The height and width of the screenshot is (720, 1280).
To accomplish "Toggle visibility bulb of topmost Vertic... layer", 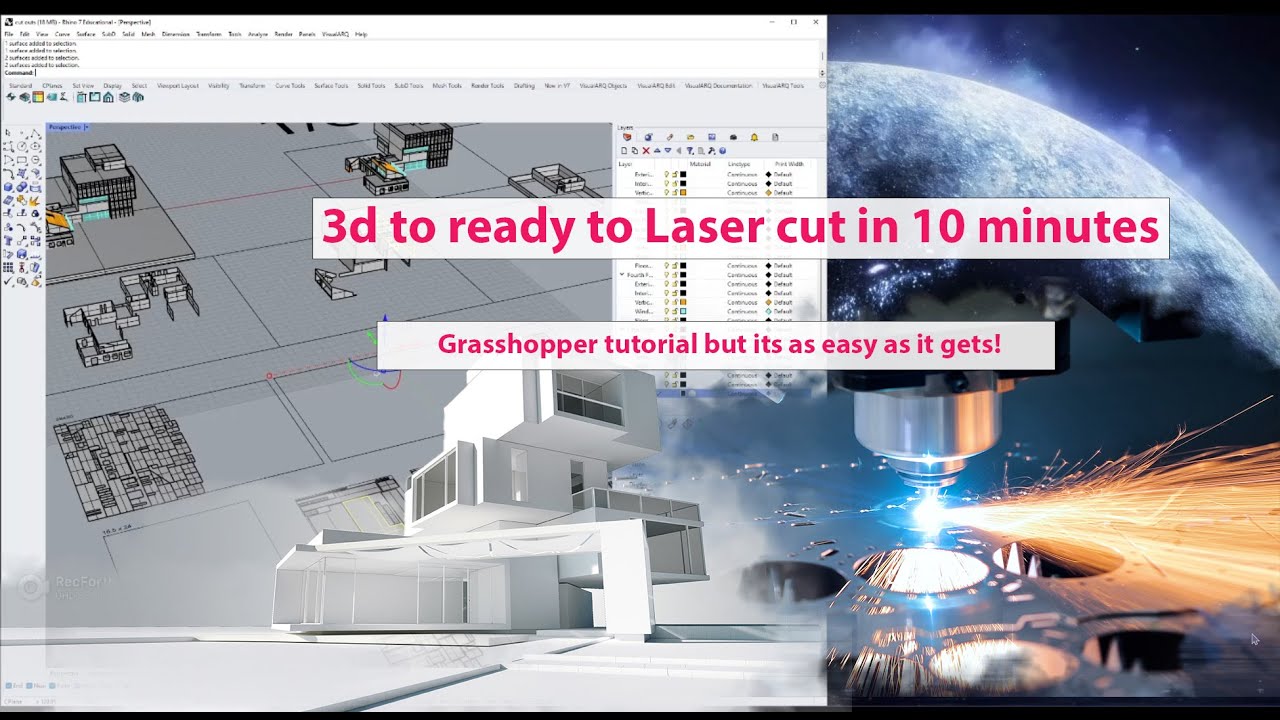I will click(667, 193).
